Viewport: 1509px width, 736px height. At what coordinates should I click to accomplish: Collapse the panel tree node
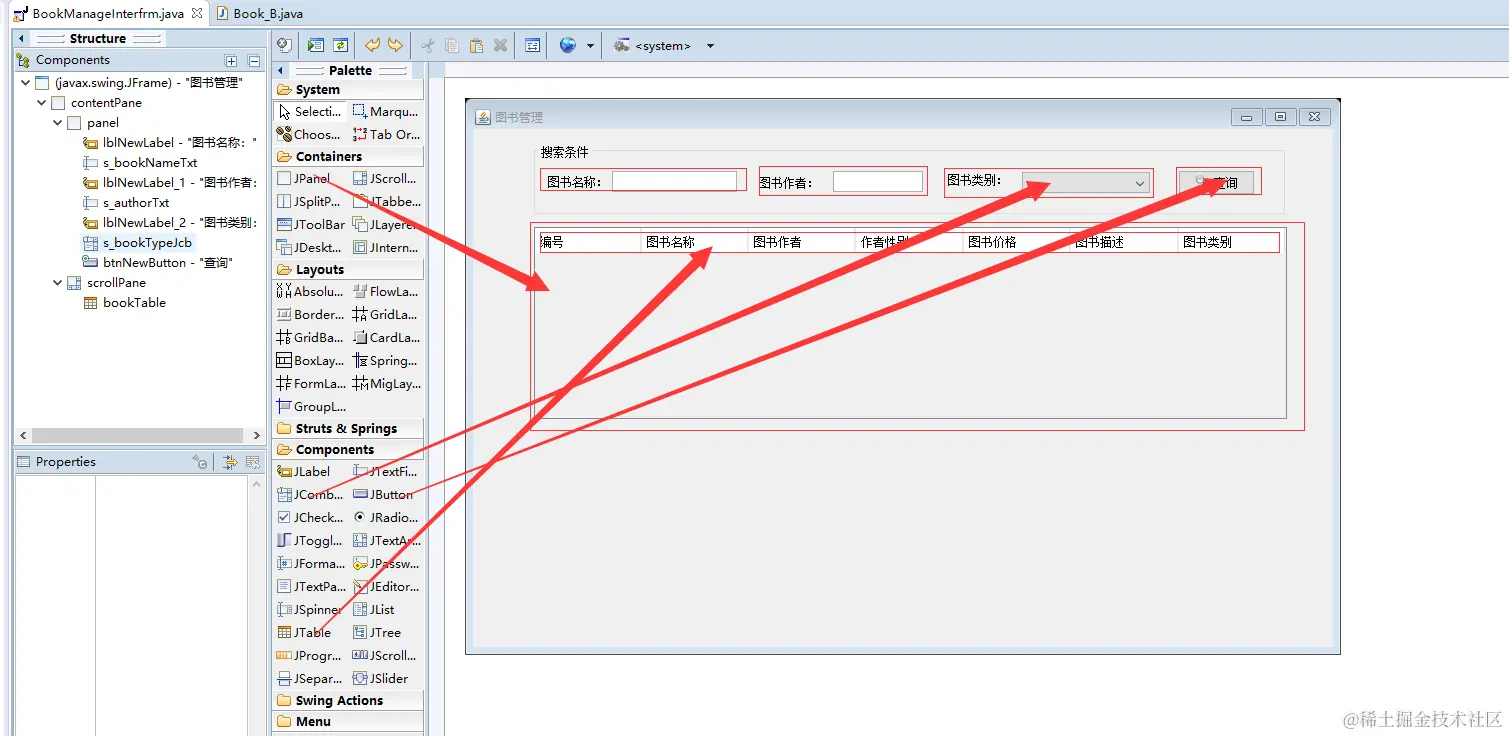pos(58,123)
